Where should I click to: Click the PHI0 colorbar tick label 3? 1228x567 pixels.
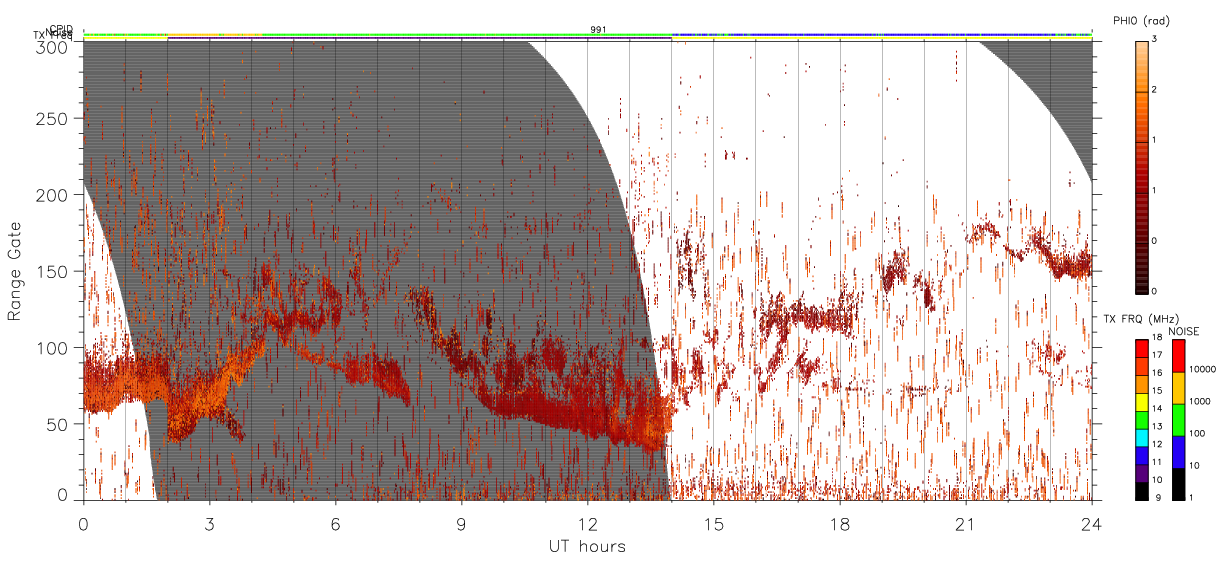tap(1154, 40)
